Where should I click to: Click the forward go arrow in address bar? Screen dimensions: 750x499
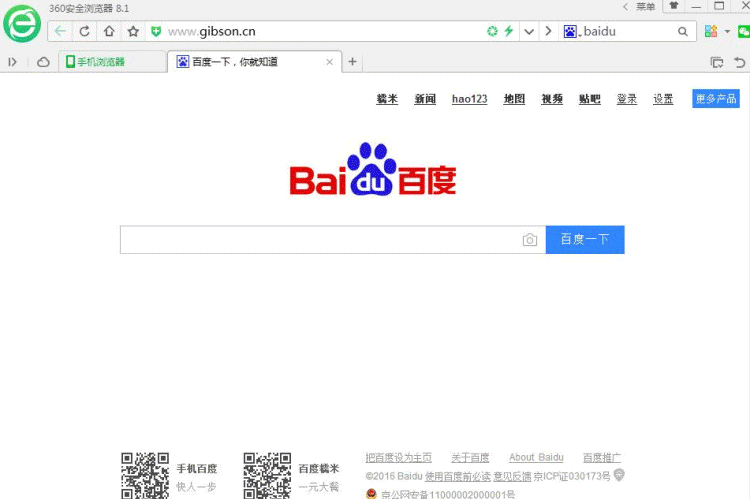[x=548, y=32]
